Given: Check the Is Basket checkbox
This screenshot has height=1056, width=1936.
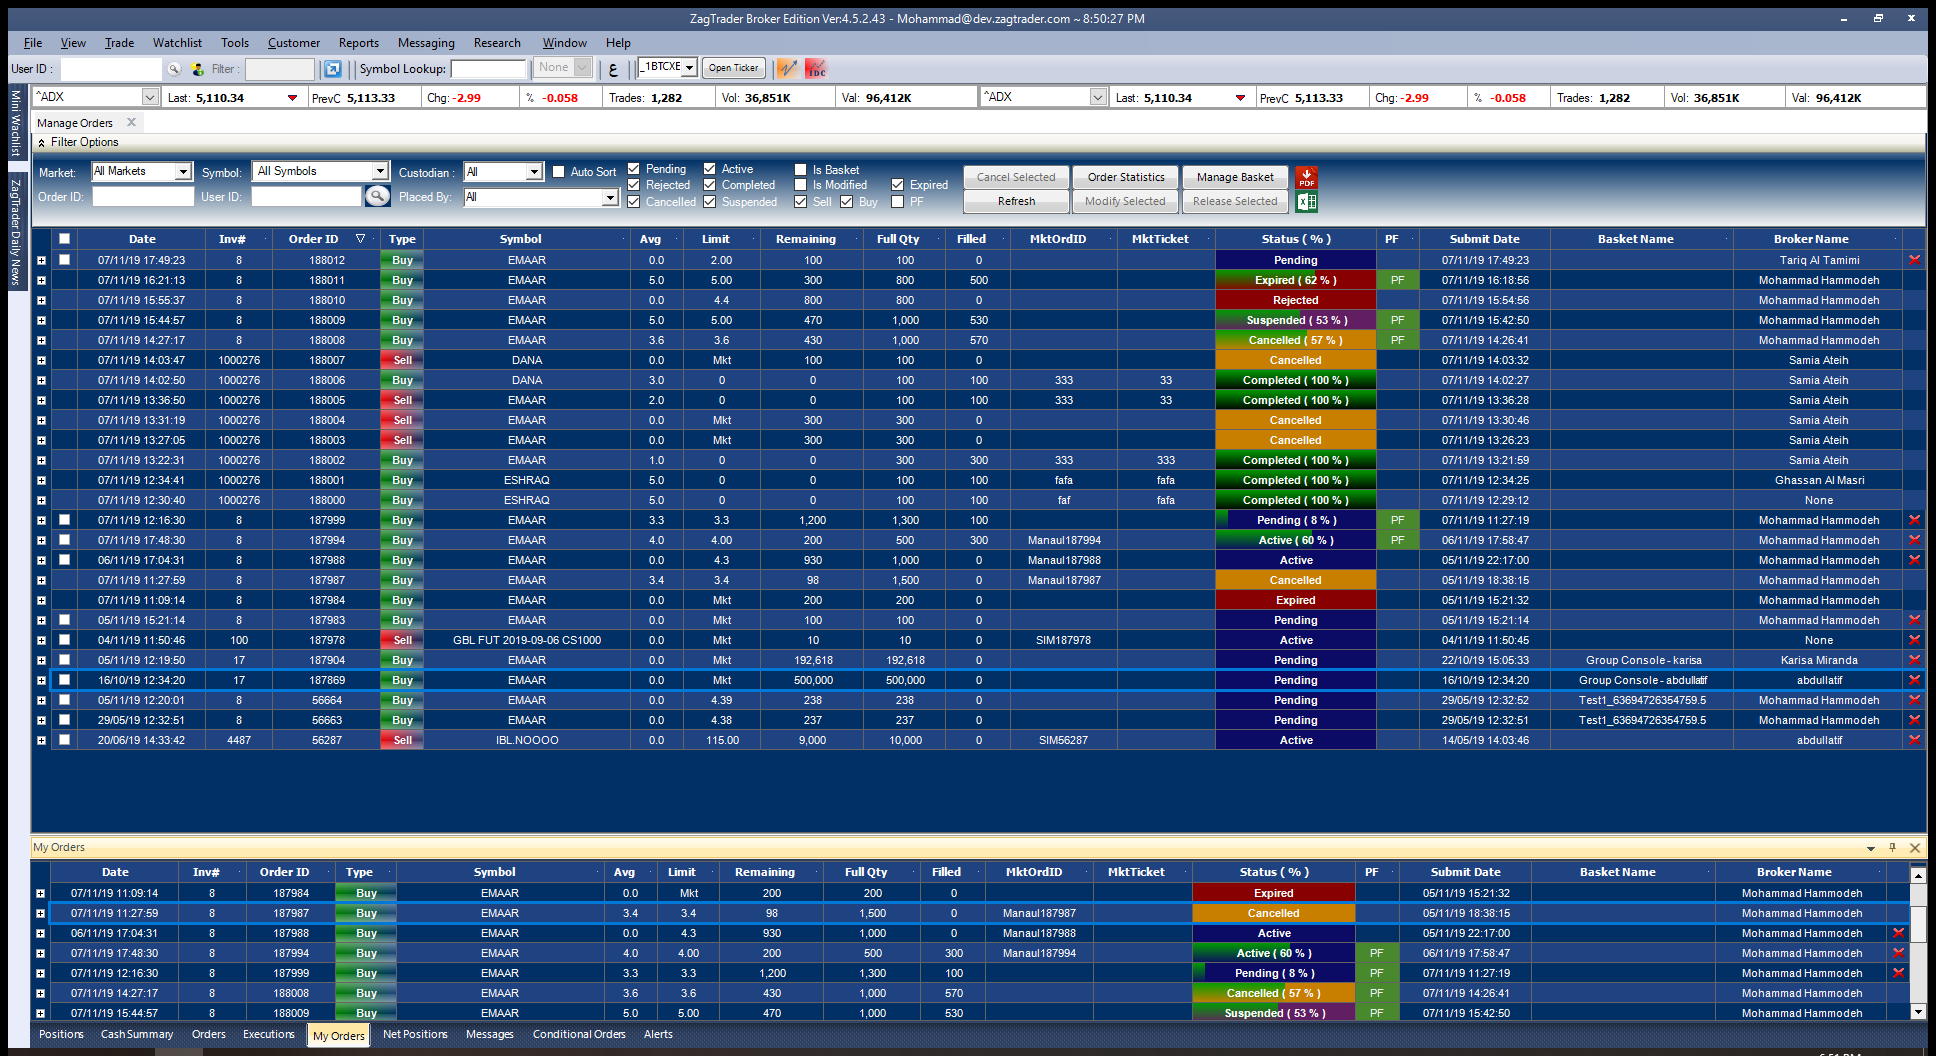Looking at the screenshot, I should click(x=801, y=169).
